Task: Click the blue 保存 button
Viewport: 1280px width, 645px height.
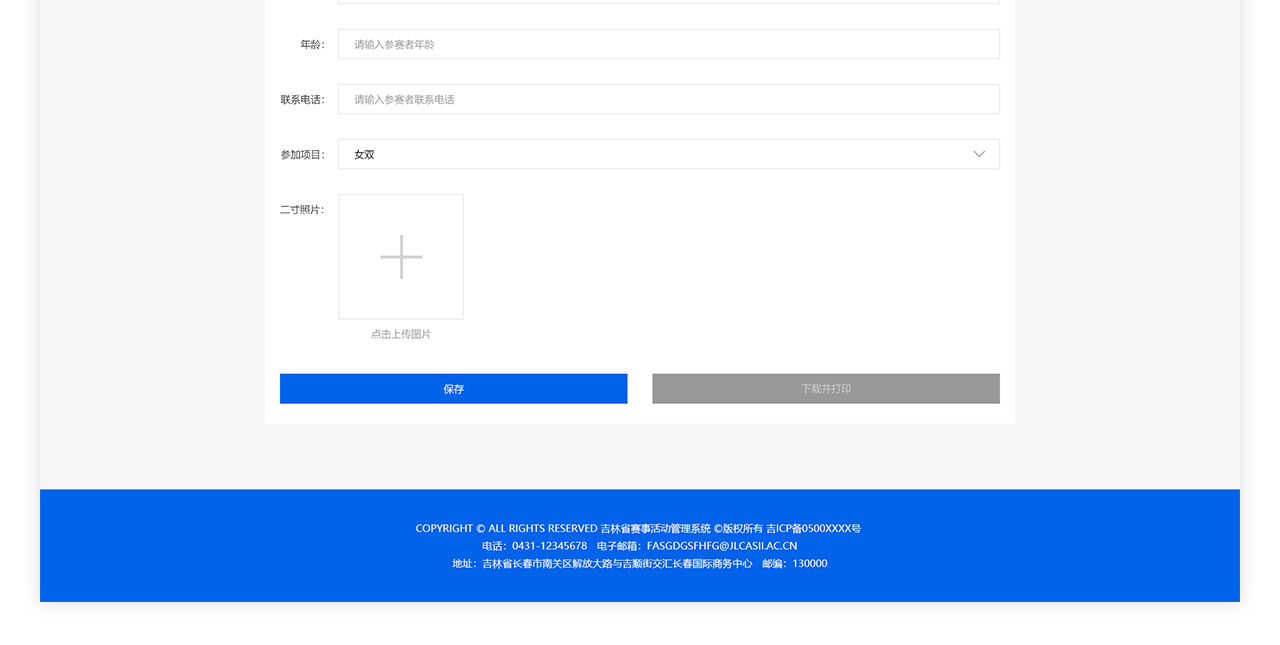Action: click(x=453, y=389)
